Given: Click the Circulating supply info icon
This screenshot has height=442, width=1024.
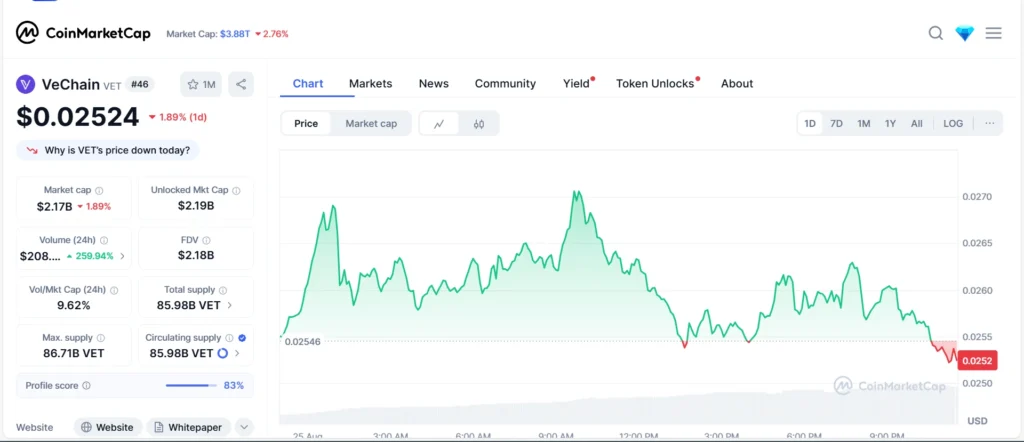Looking at the screenshot, I should (229, 338).
